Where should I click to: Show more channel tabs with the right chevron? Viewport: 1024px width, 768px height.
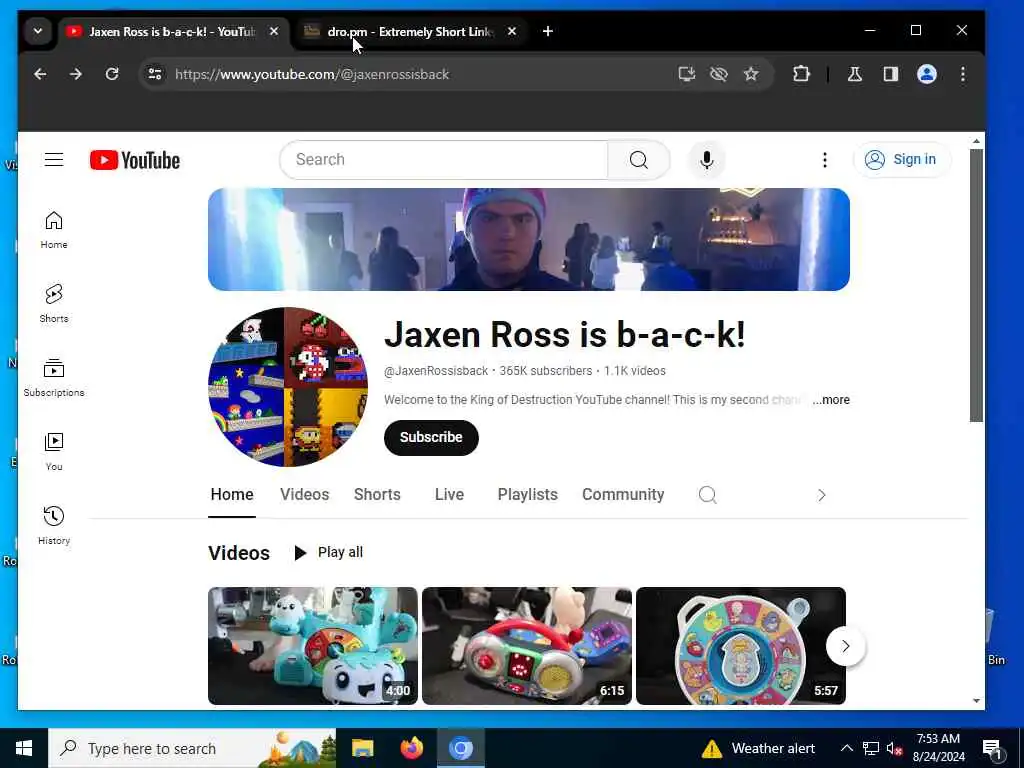[822, 495]
